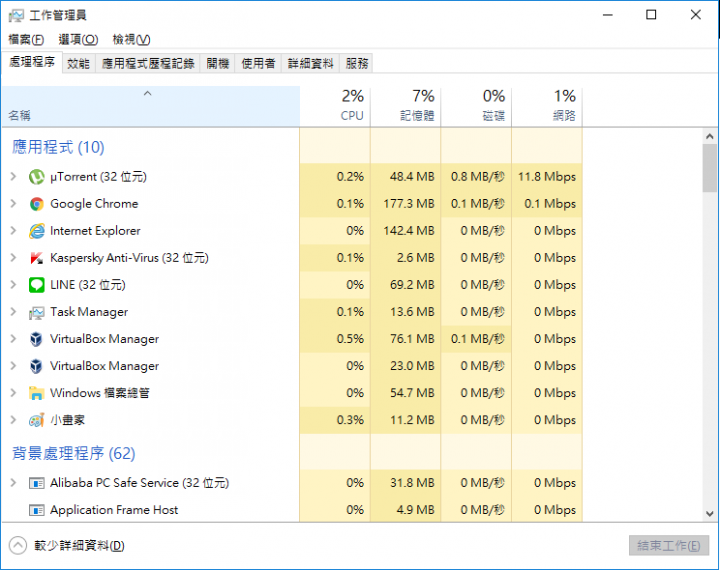This screenshot has width=720, height=570.
Task: Click the Application Frame Host icon
Action: [x=36, y=510]
